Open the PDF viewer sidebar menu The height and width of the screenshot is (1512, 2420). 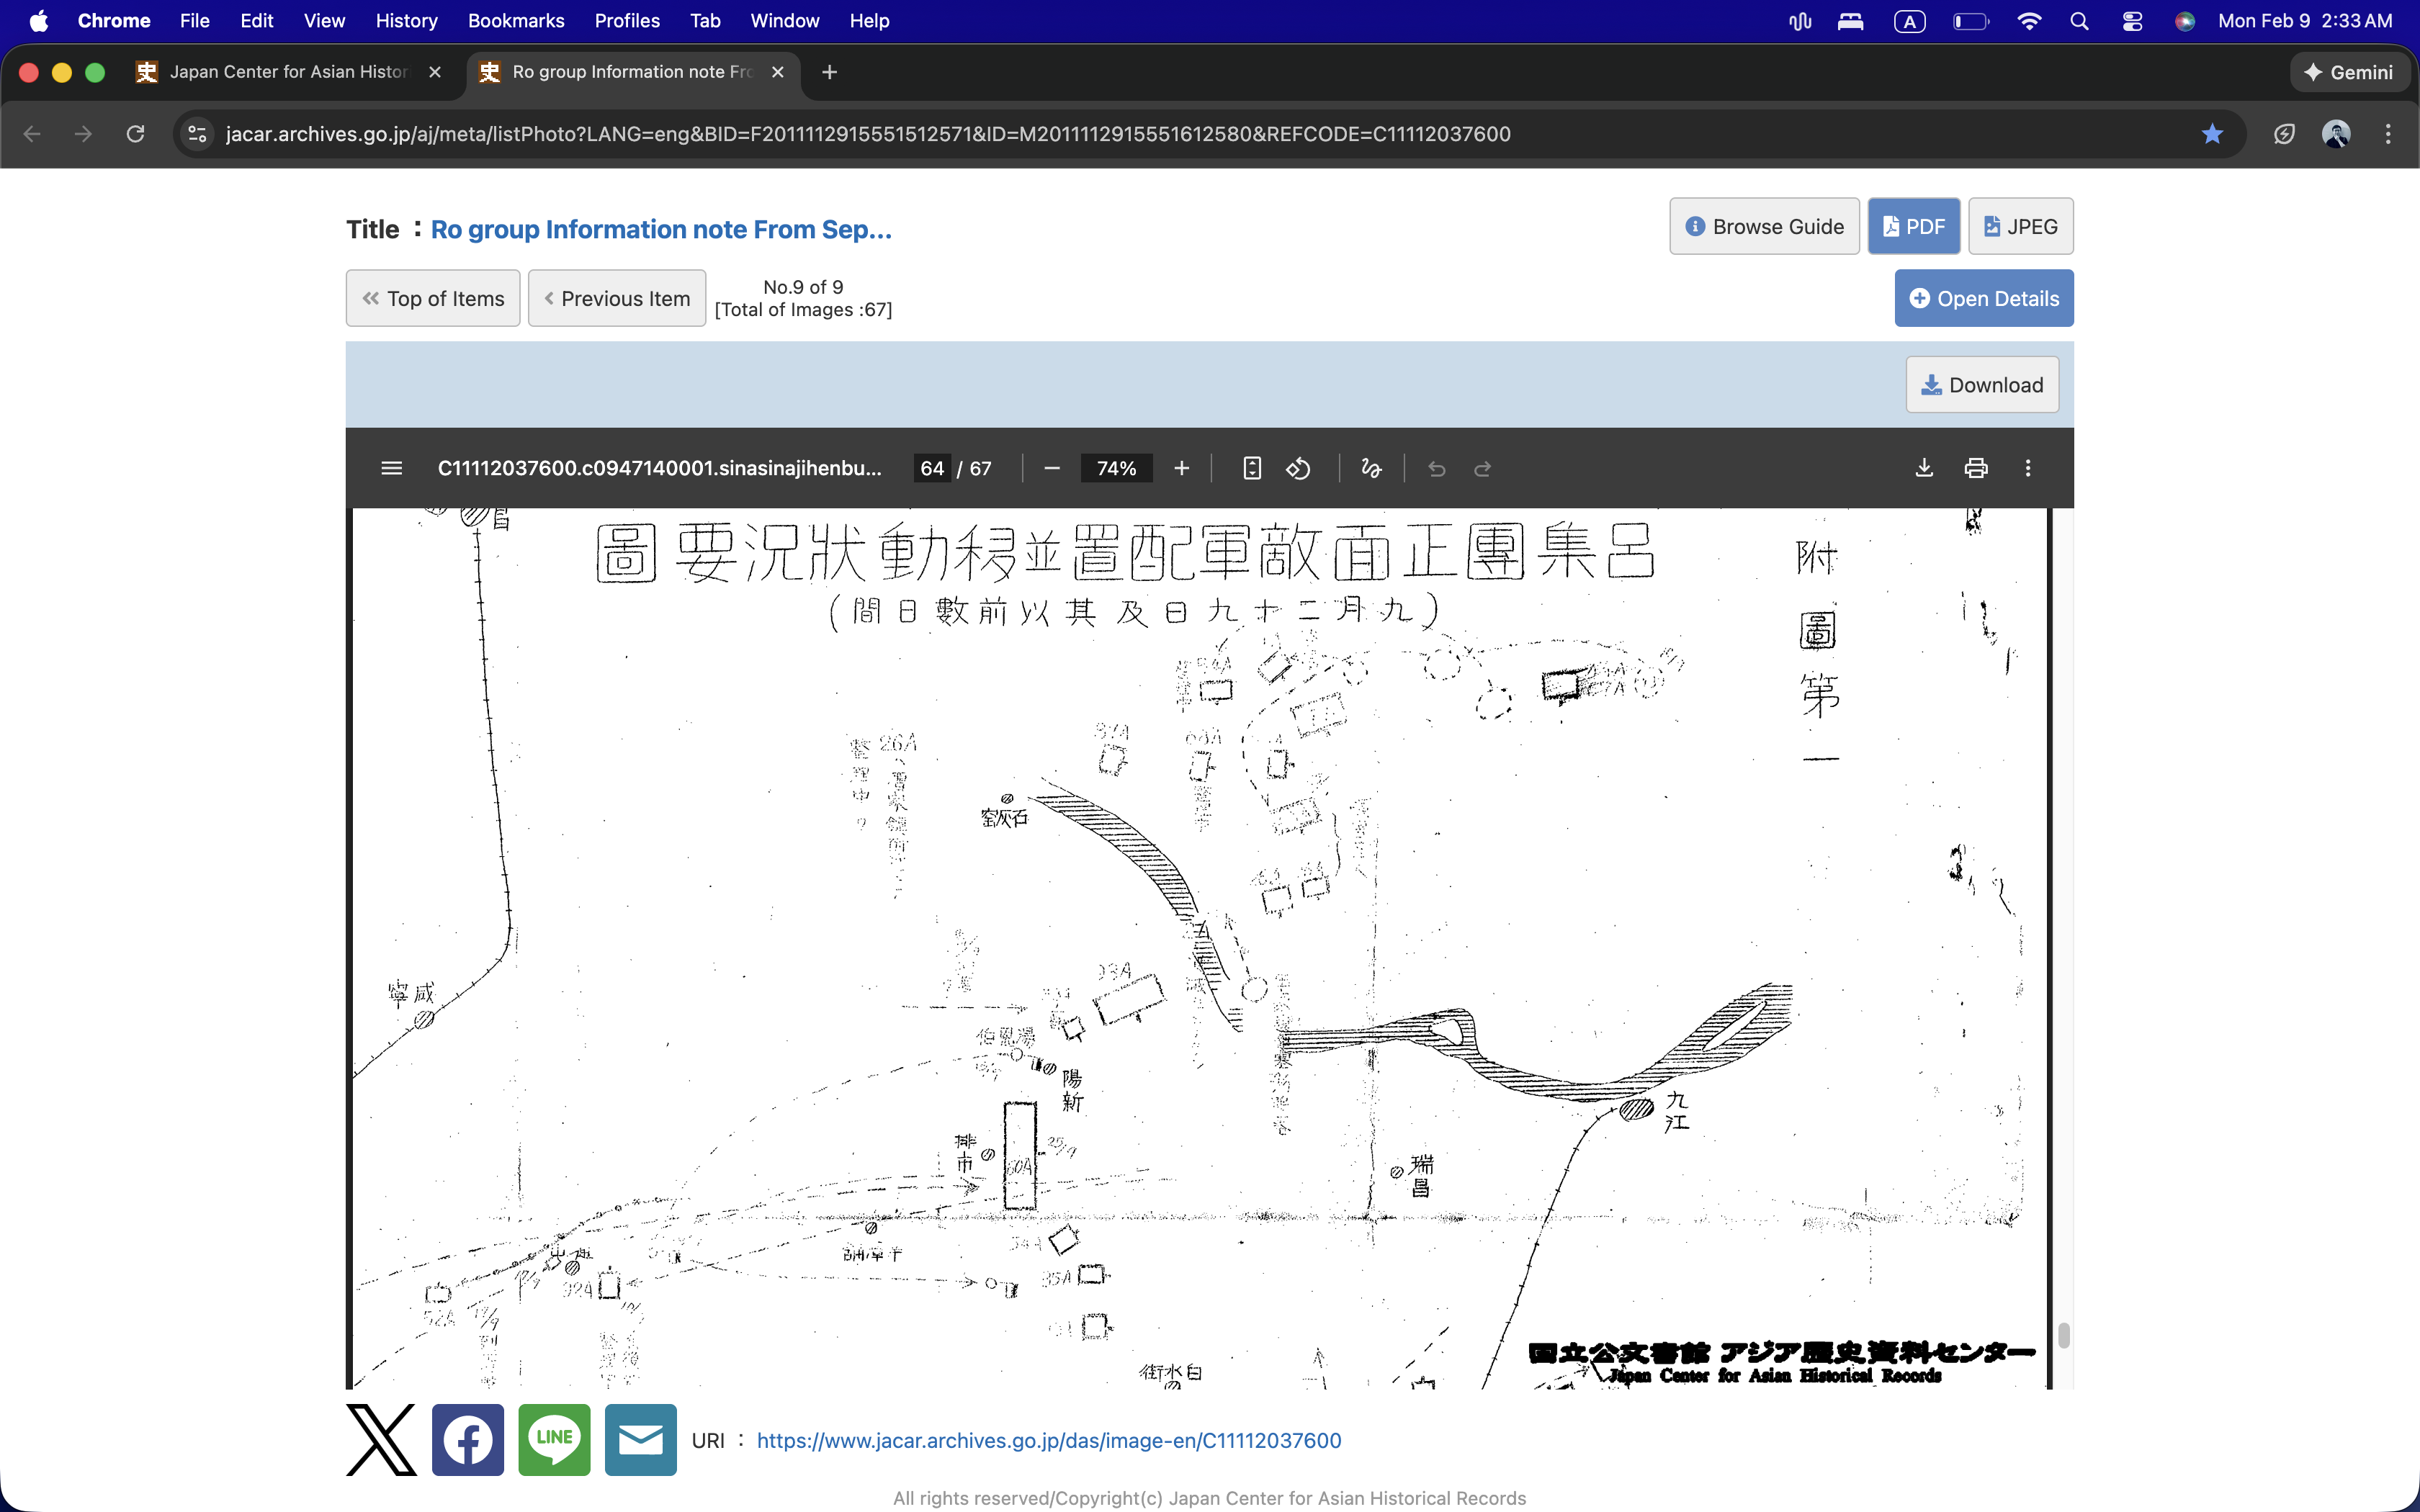point(391,468)
